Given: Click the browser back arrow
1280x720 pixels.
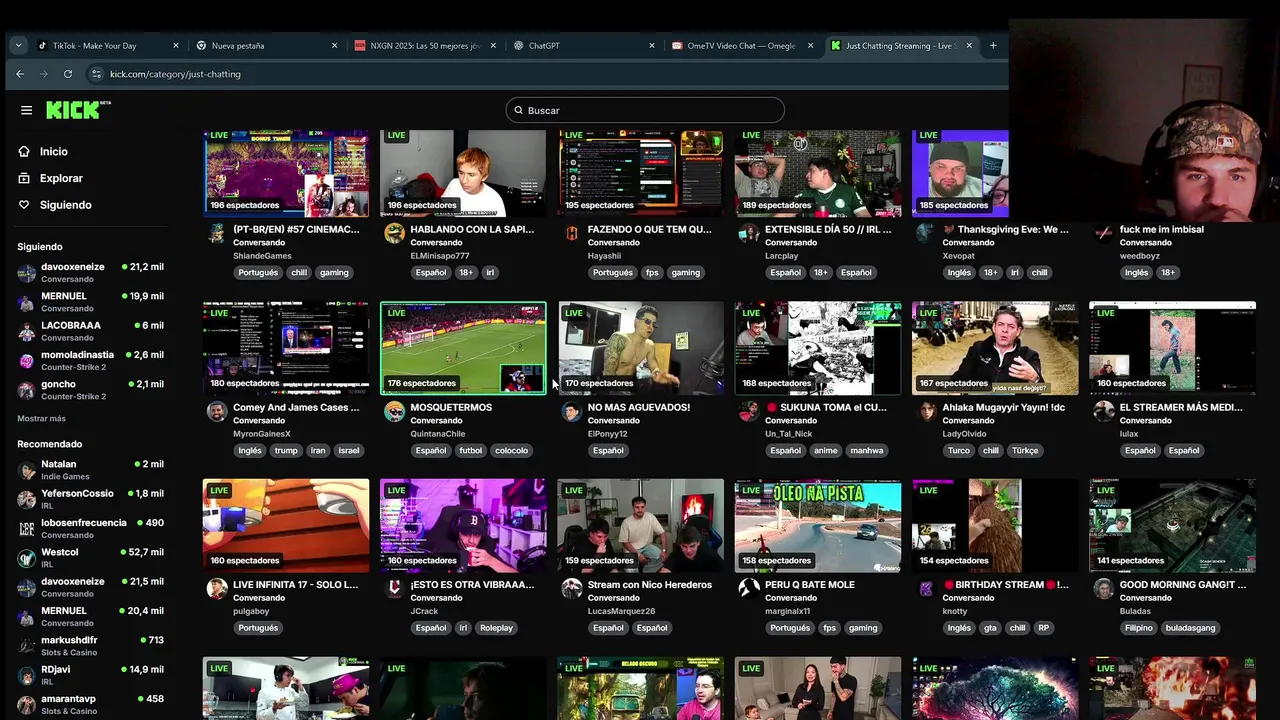Looking at the screenshot, I should (20, 74).
